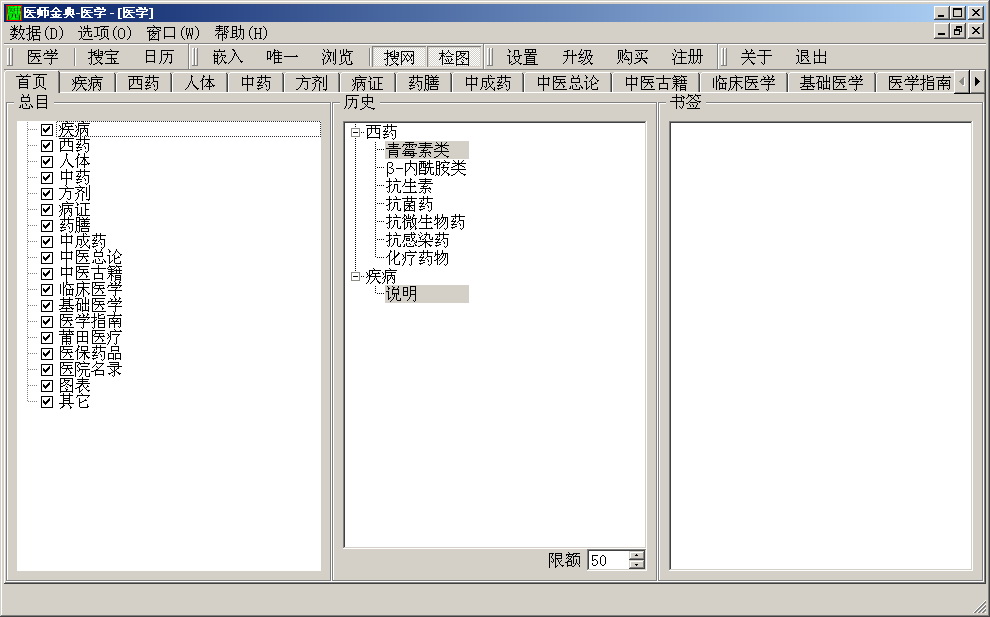Click the 退出 exit button
Viewport: 990px width, 617px height.
tap(811, 57)
